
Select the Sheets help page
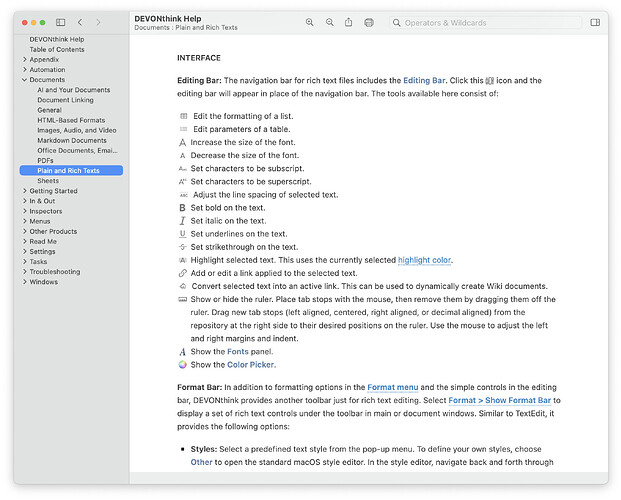tap(48, 181)
